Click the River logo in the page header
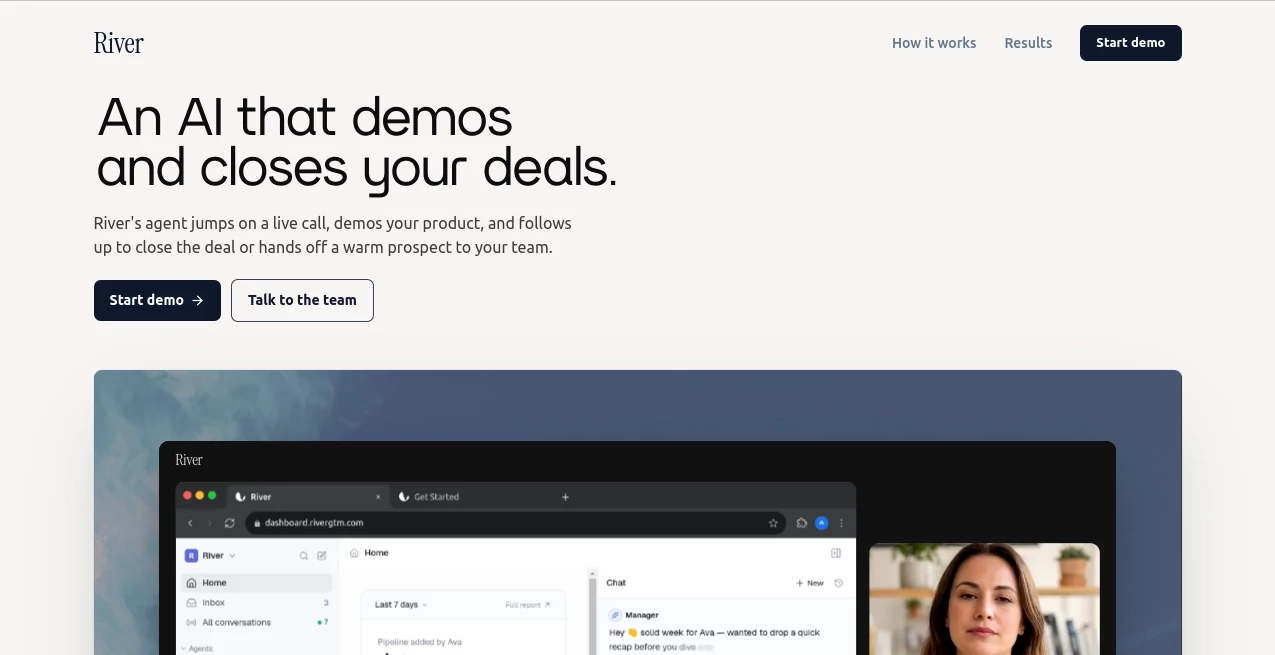 [119, 43]
